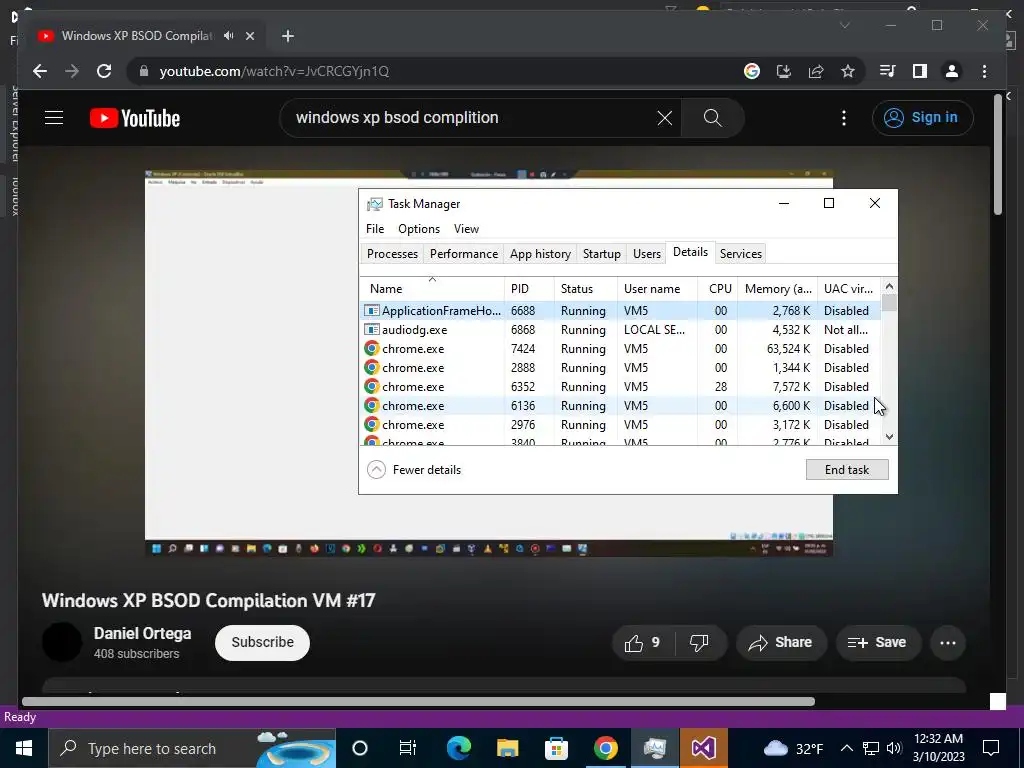Sort processes by the Name column

tap(432, 288)
